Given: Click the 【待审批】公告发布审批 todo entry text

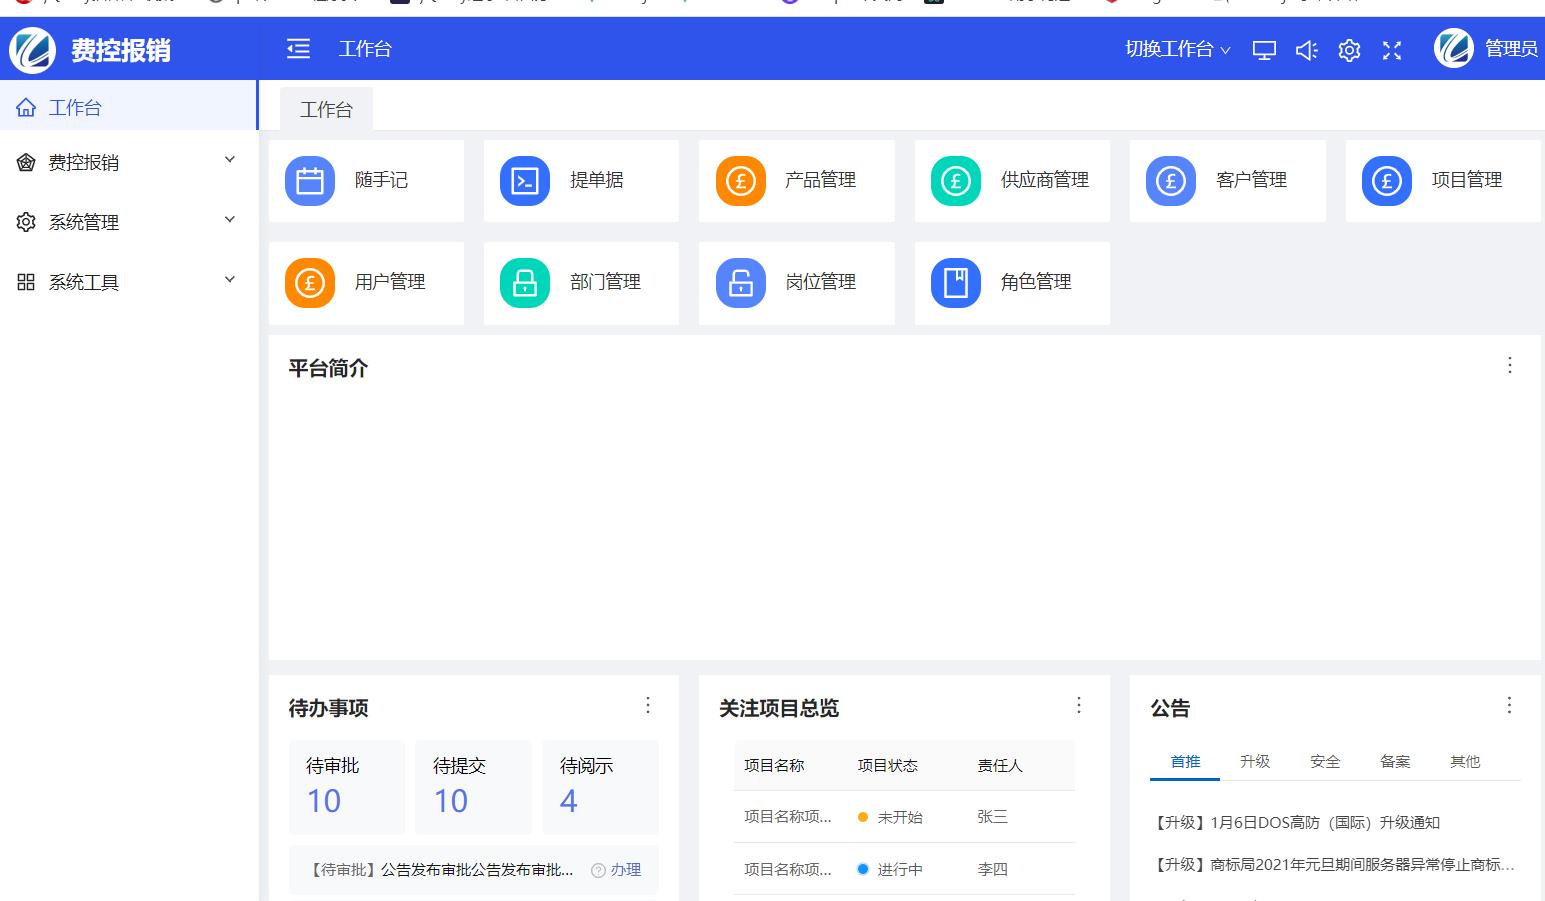Looking at the screenshot, I should coord(440,870).
